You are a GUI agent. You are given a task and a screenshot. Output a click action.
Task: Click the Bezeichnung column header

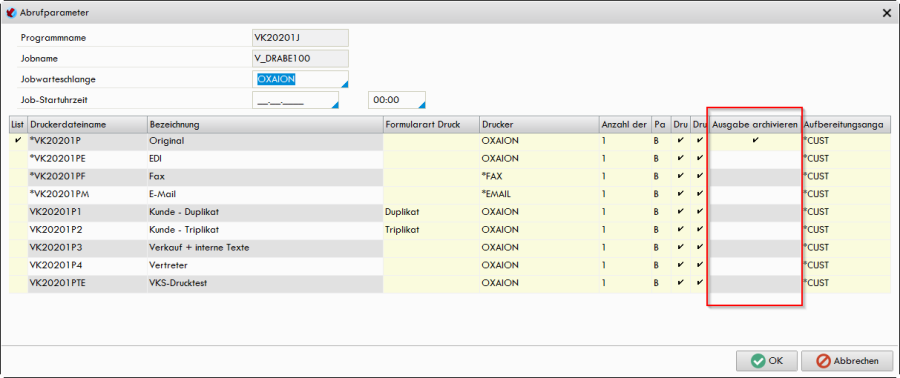[x=265, y=124]
